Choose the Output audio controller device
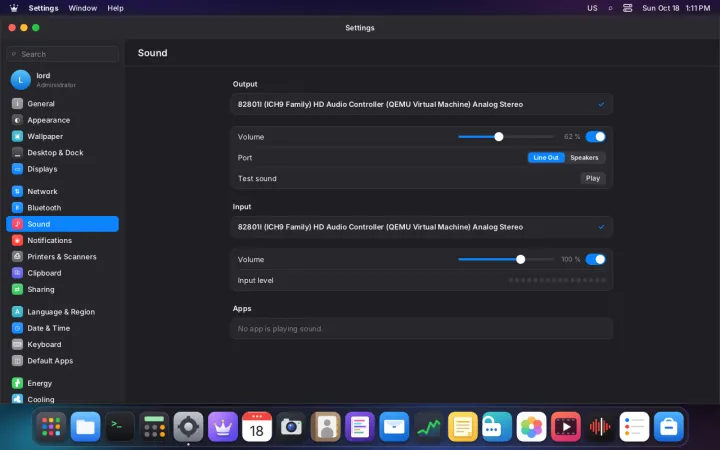The image size is (720, 450). tap(422, 105)
